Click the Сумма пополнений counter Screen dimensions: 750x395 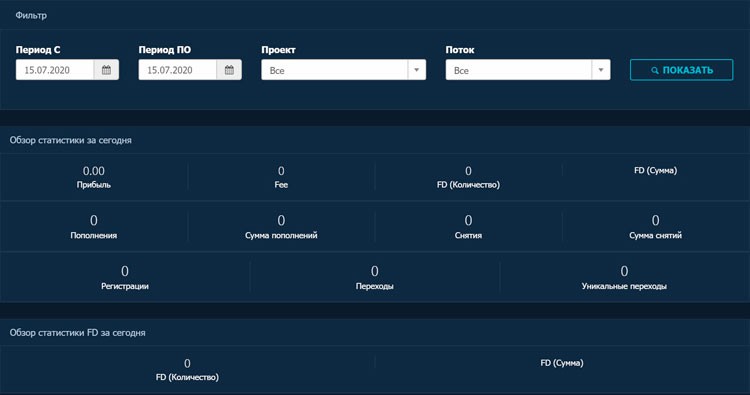[x=281, y=227]
